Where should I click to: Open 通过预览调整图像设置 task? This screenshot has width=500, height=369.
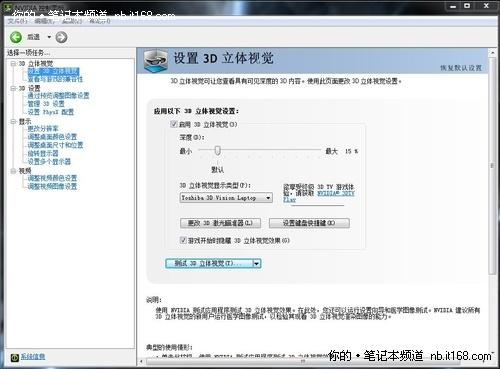tap(58, 96)
